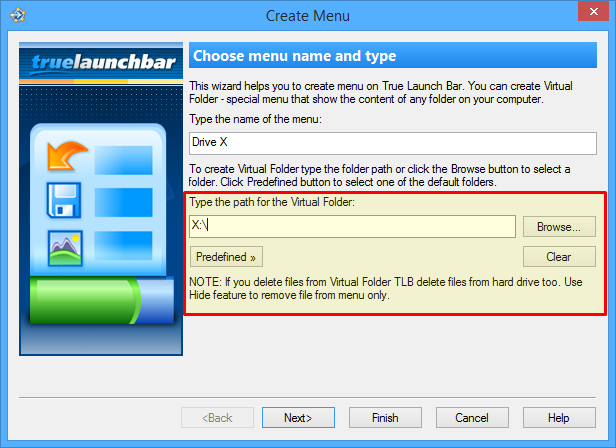The width and height of the screenshot is (616, 448).
Task: Focus the menu name field containing Drive X
Action: [392, 142]
